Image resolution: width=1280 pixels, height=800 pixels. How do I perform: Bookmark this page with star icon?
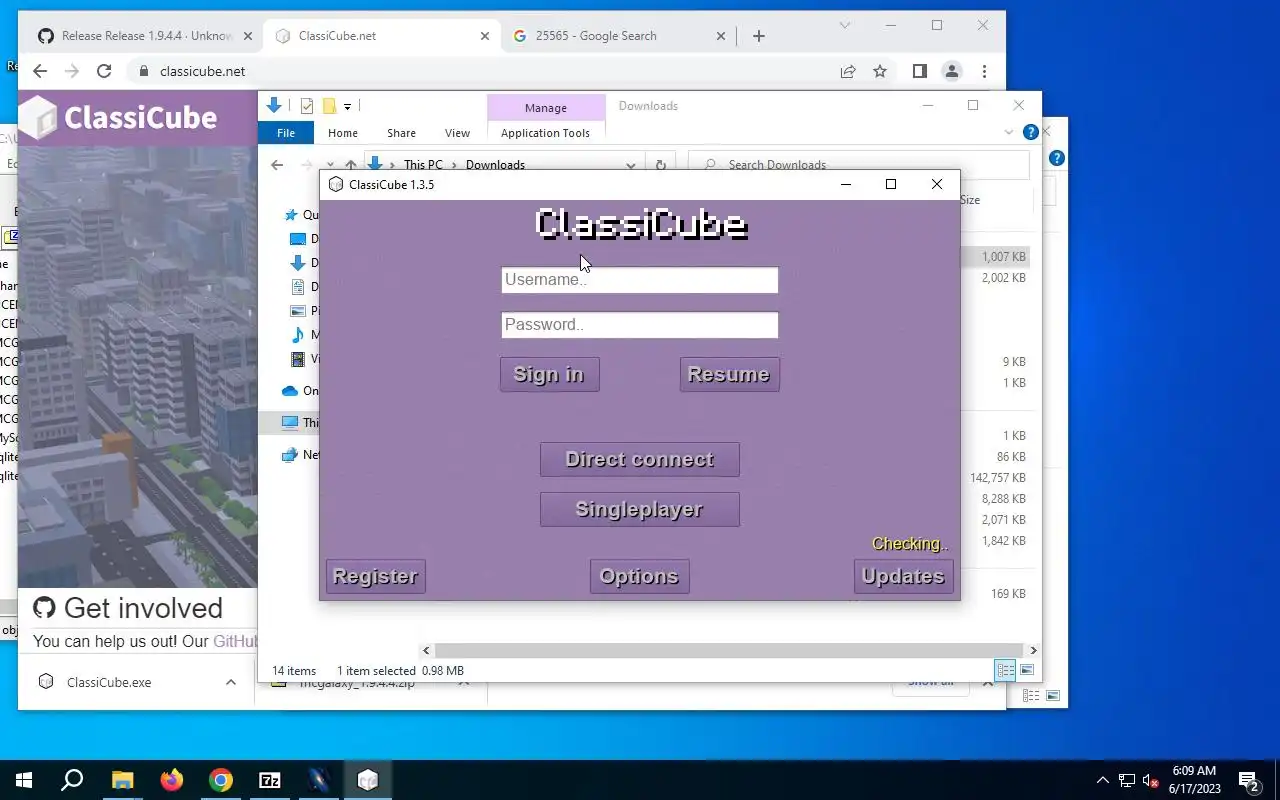pos(880,71)
